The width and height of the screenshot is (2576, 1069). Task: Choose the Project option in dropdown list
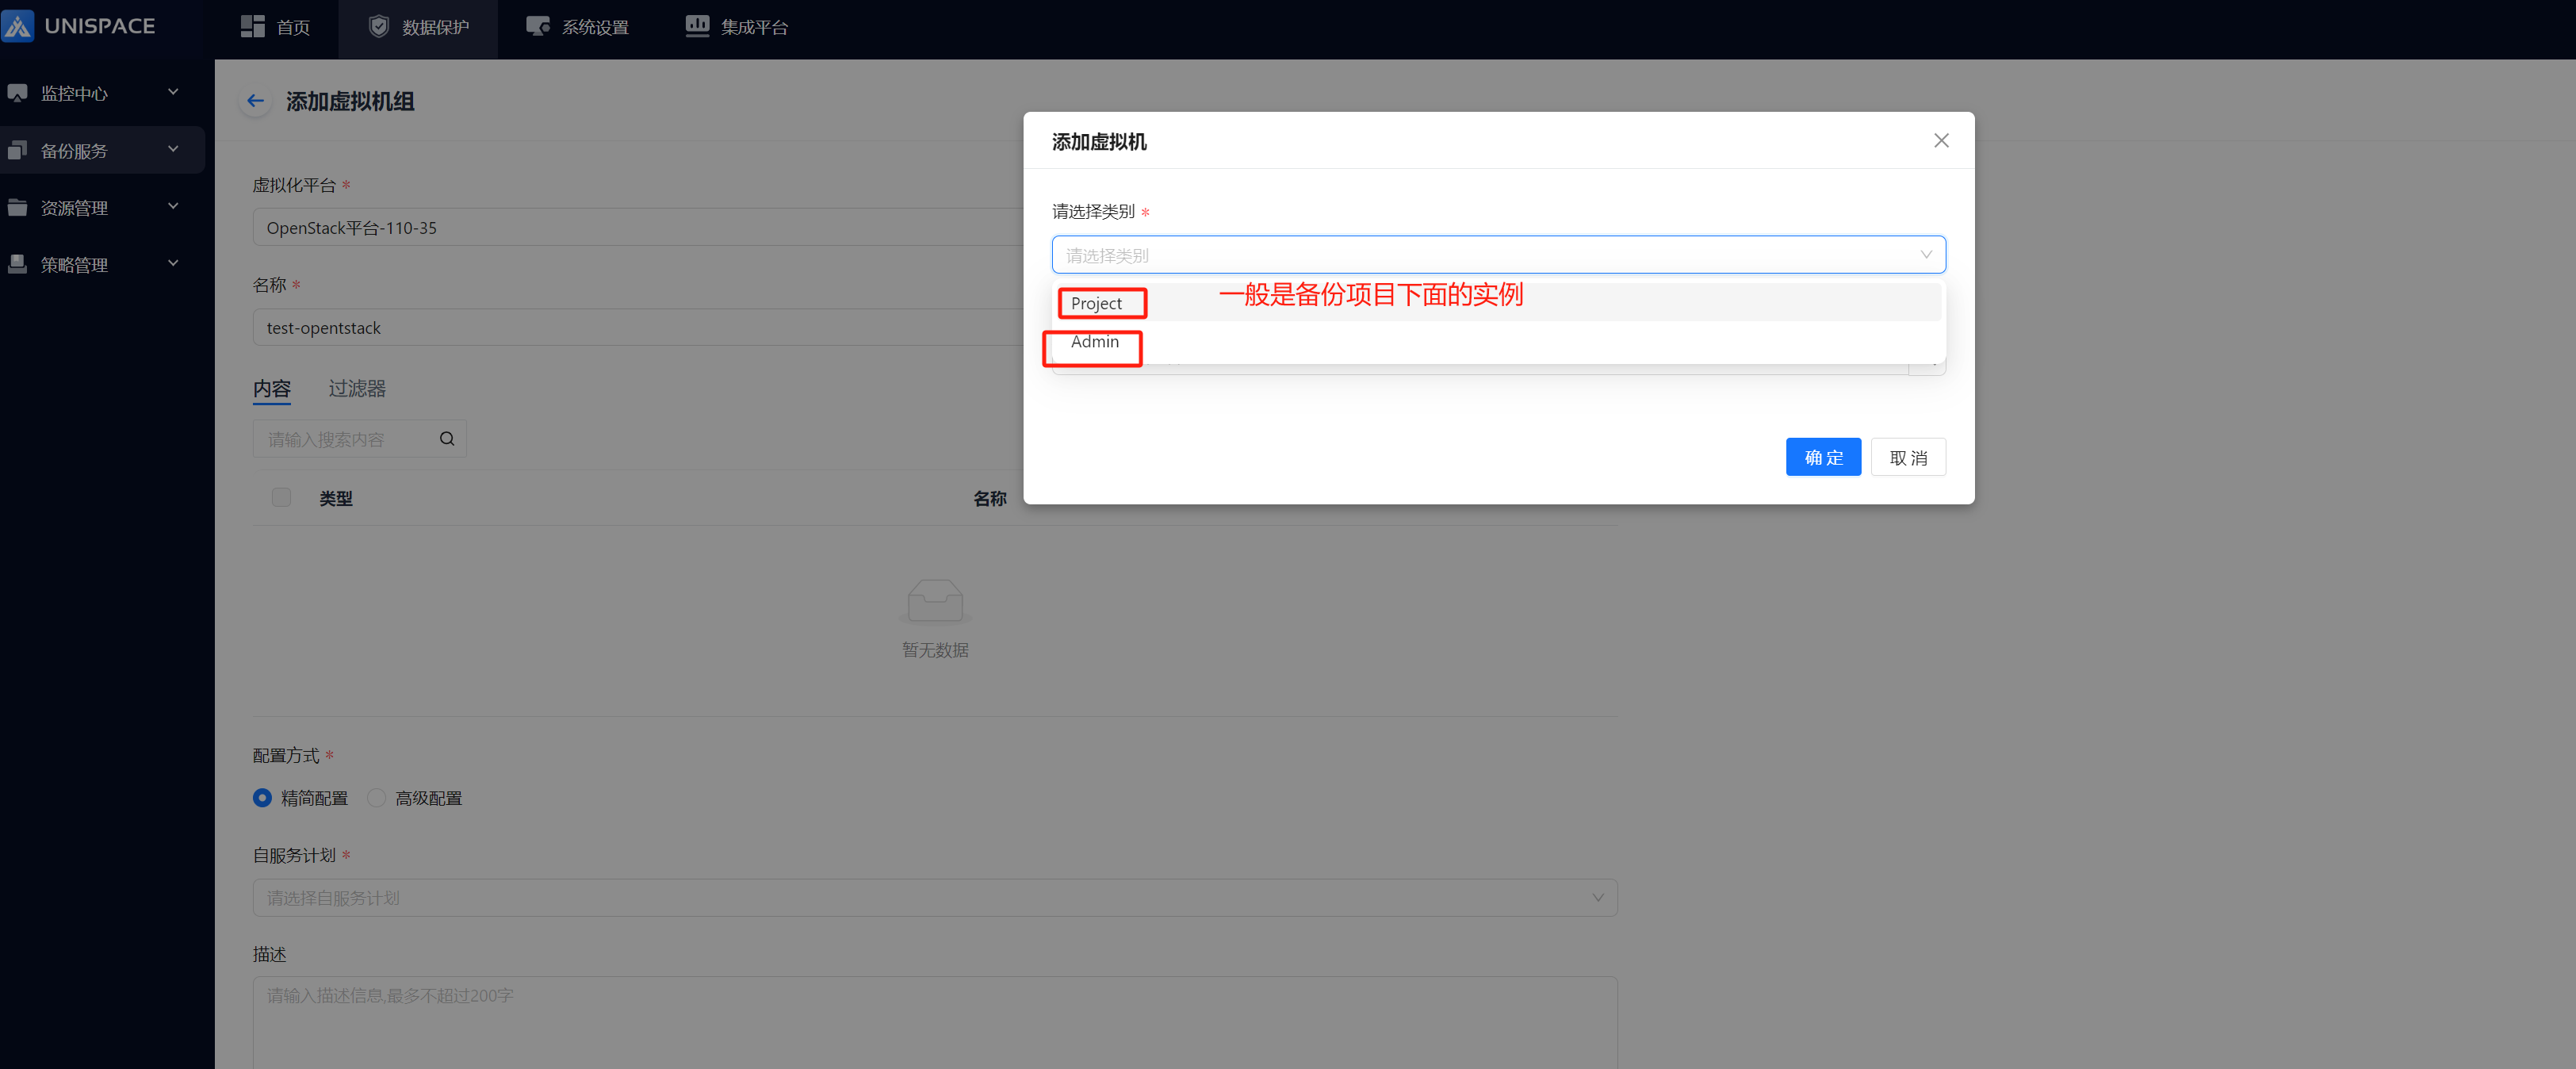coord(1096,303)
